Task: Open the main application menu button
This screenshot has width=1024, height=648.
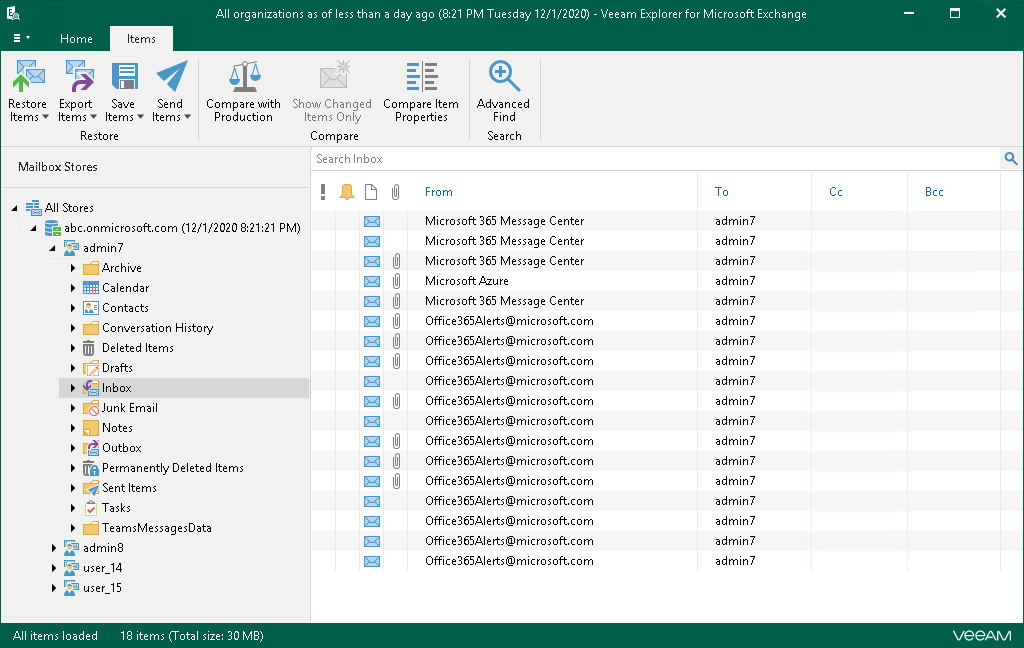Action: click(20, 39)
